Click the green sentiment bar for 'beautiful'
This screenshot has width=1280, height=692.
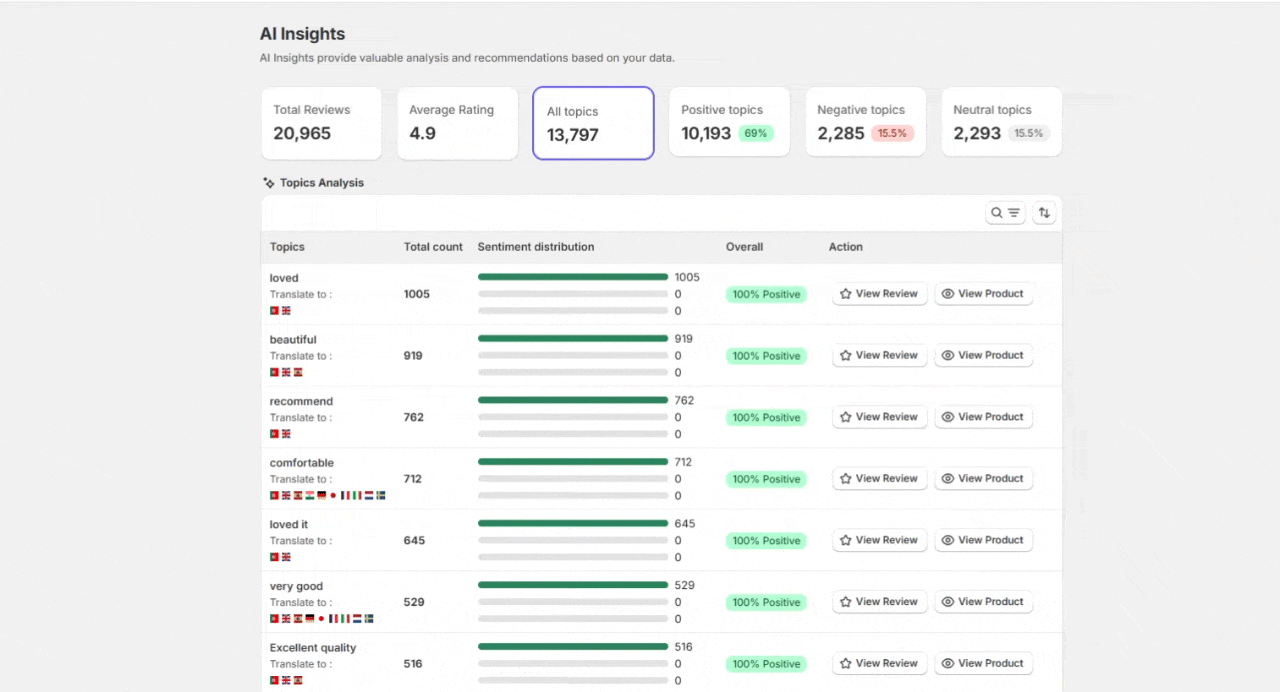(572, 339)
